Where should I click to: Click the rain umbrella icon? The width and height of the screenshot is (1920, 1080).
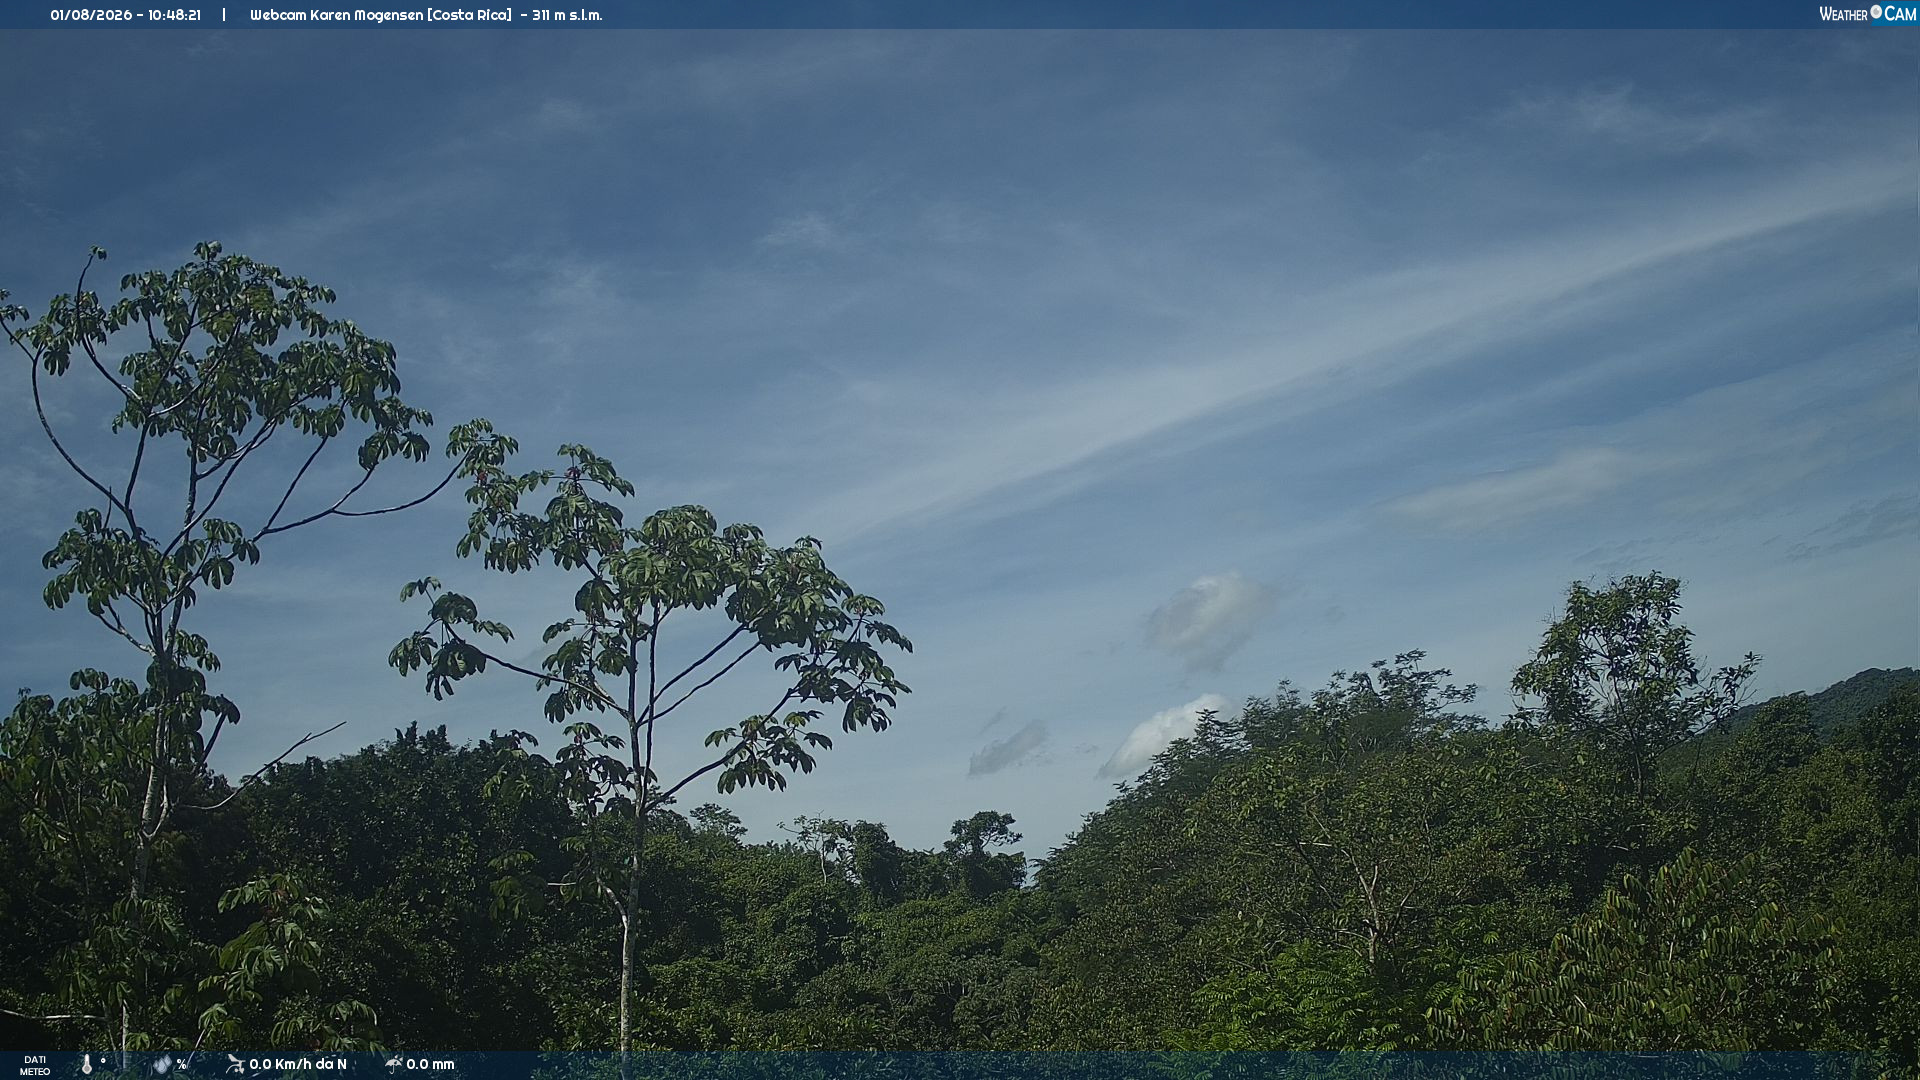394,1064
